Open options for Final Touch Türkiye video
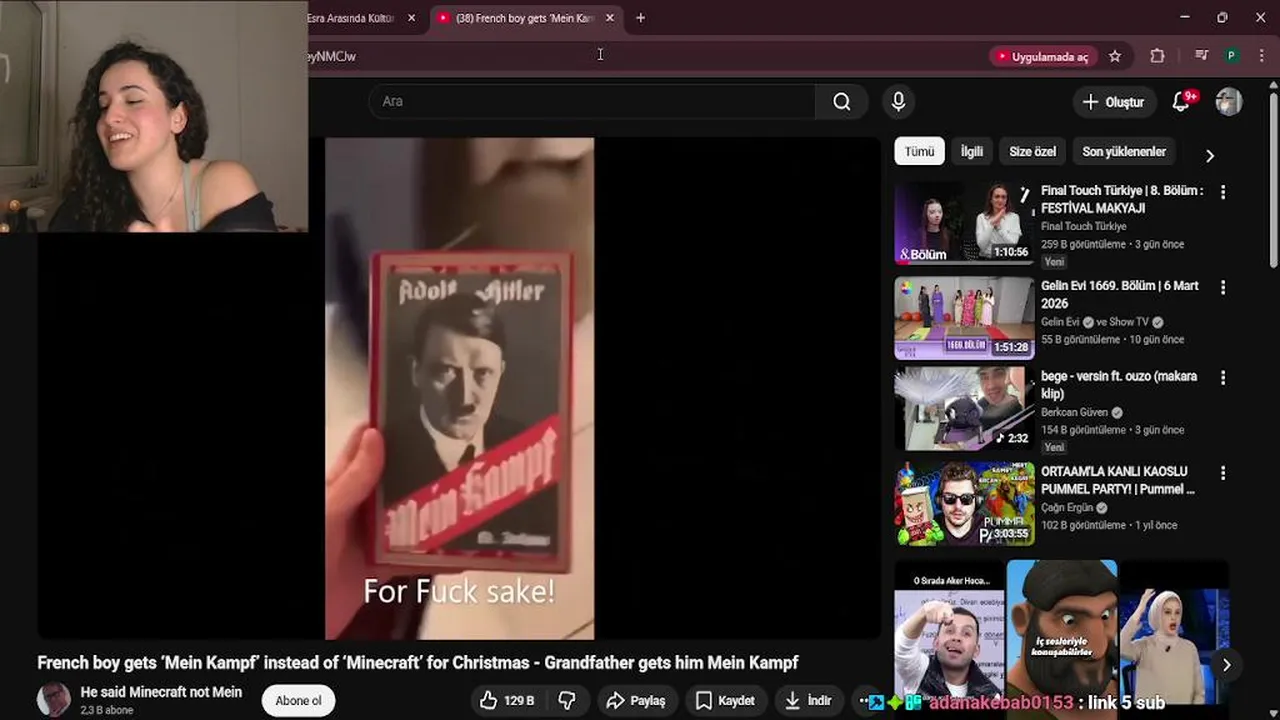The height and width of the screenshot is (720, 1280). coord(1222,192)
